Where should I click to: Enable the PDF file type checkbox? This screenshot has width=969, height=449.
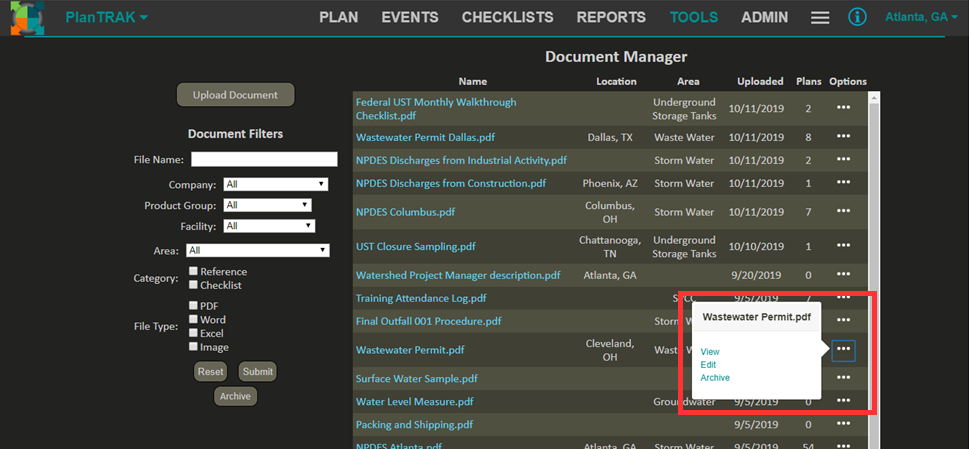[x=193, y=305]
